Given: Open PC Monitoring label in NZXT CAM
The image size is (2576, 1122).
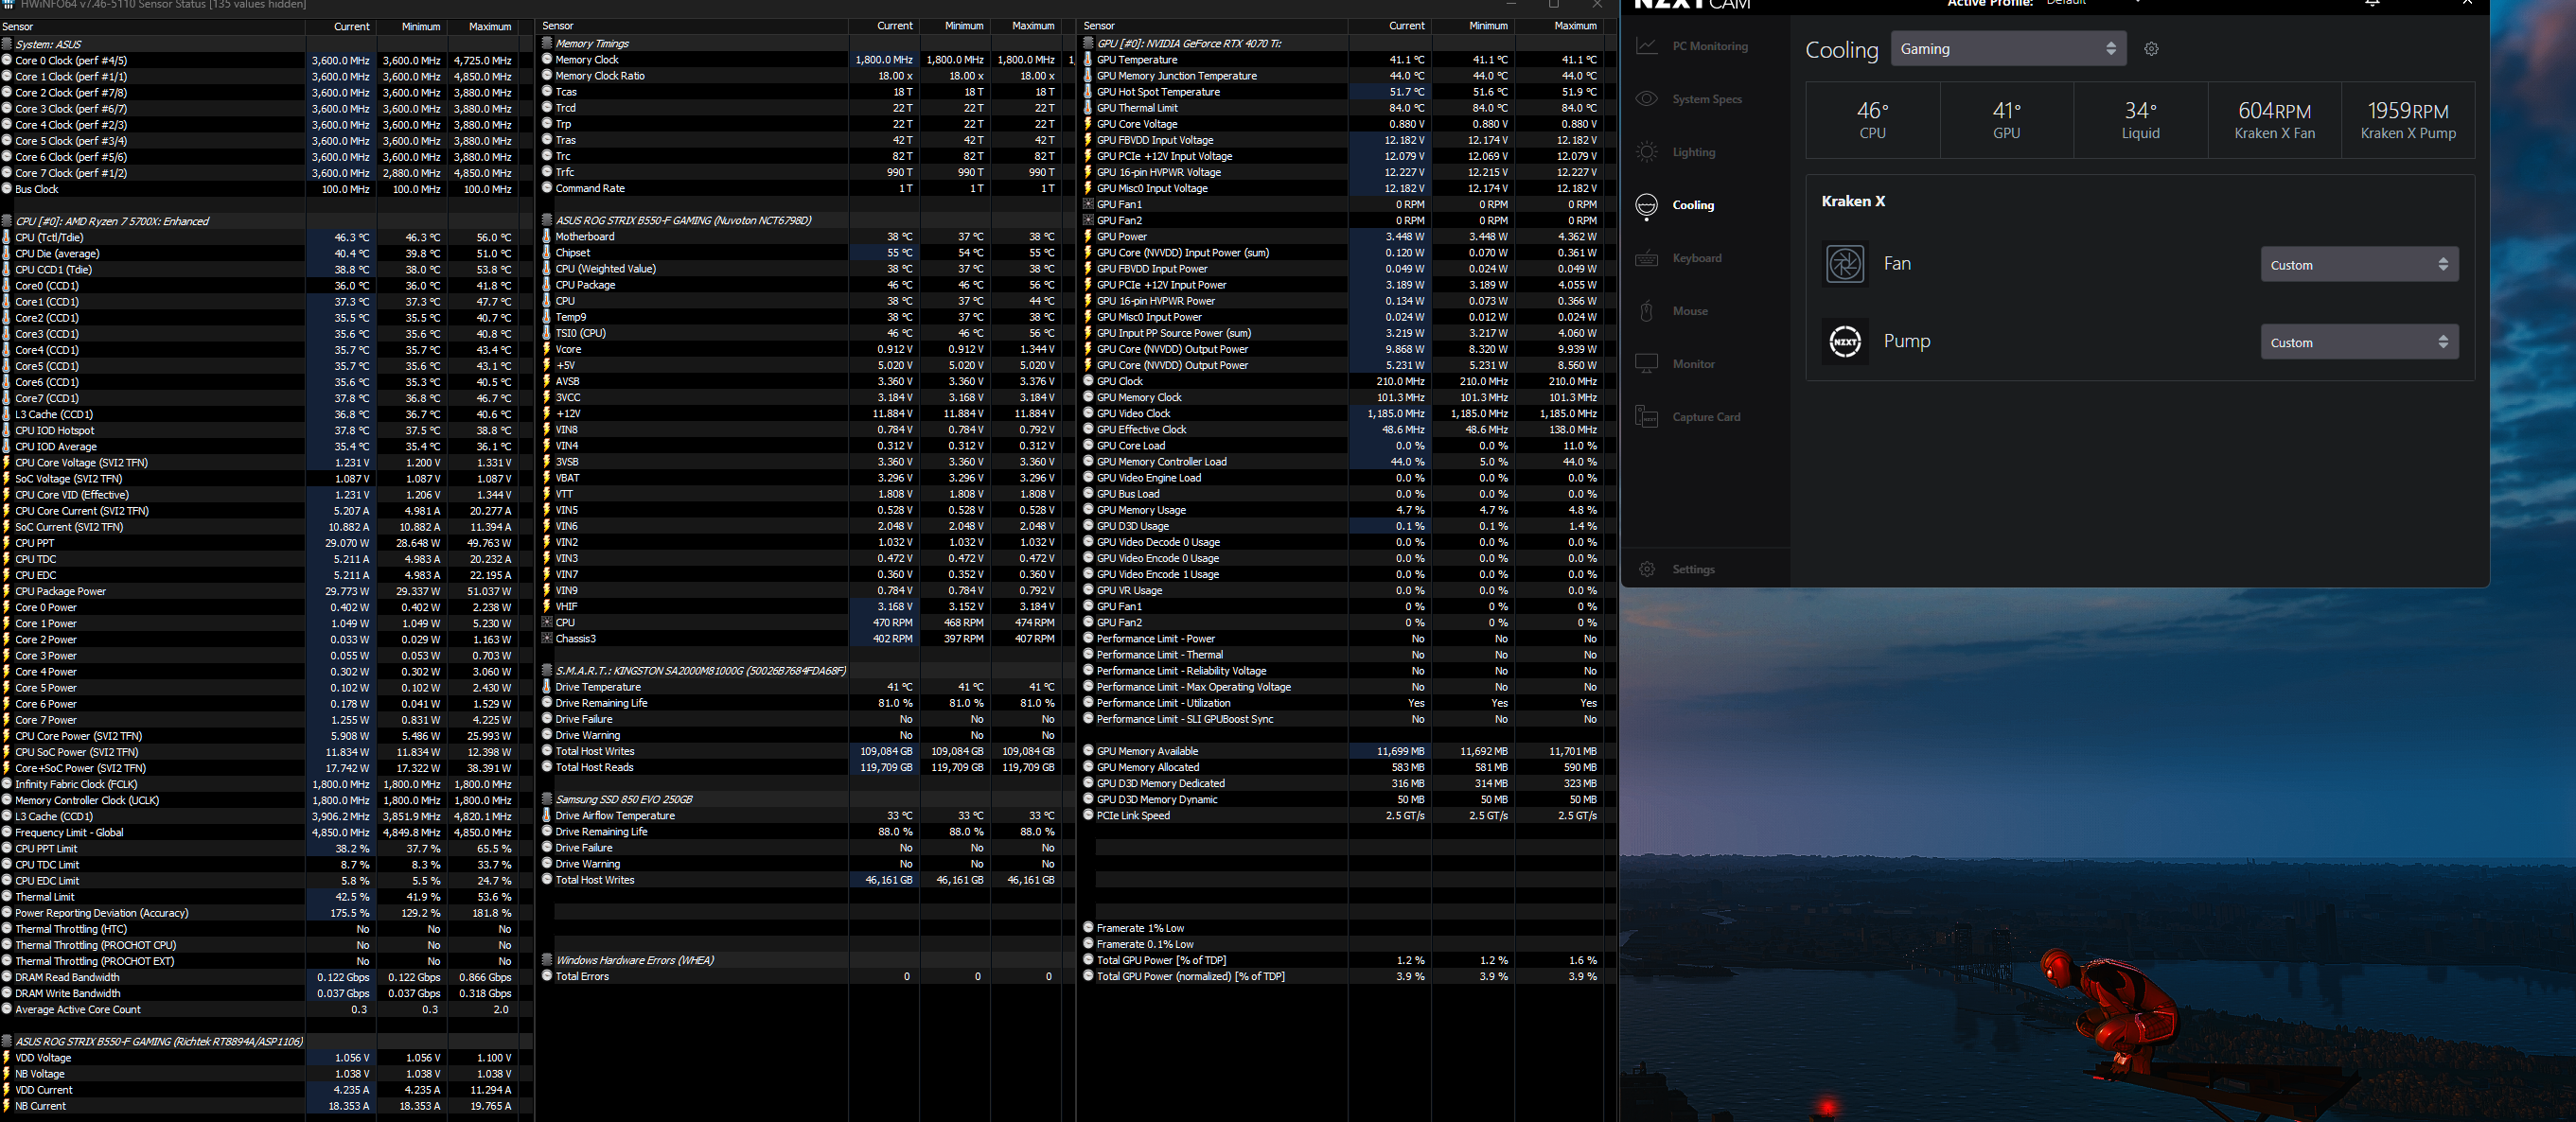Looking at the screenshot, I should pos(1710,46).
